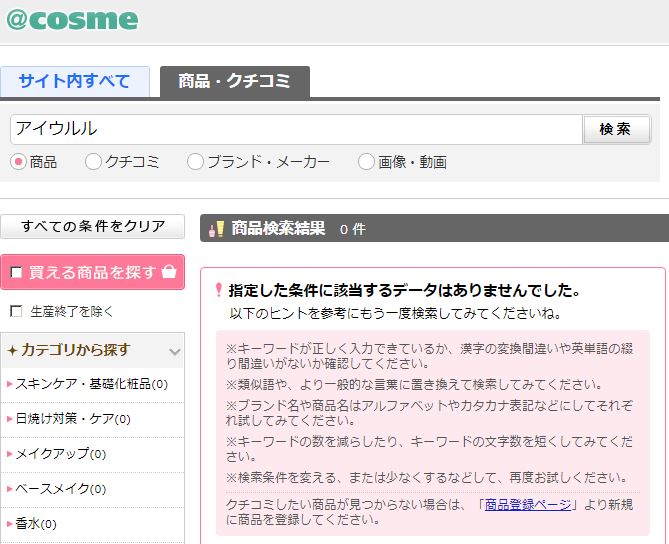Click the 商品検索結果 0件 header
669x544 pixels.
tap(434, 228)
